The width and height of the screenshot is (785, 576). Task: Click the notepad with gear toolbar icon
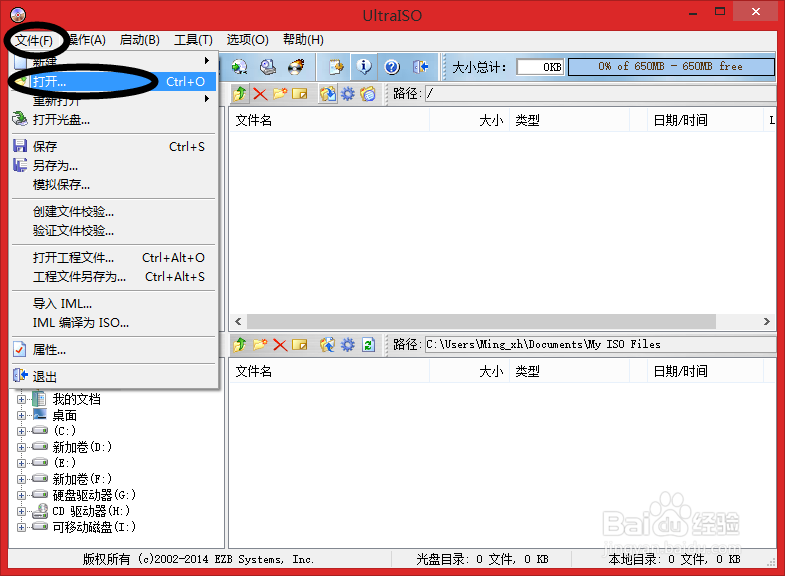(x=336, y=67)
